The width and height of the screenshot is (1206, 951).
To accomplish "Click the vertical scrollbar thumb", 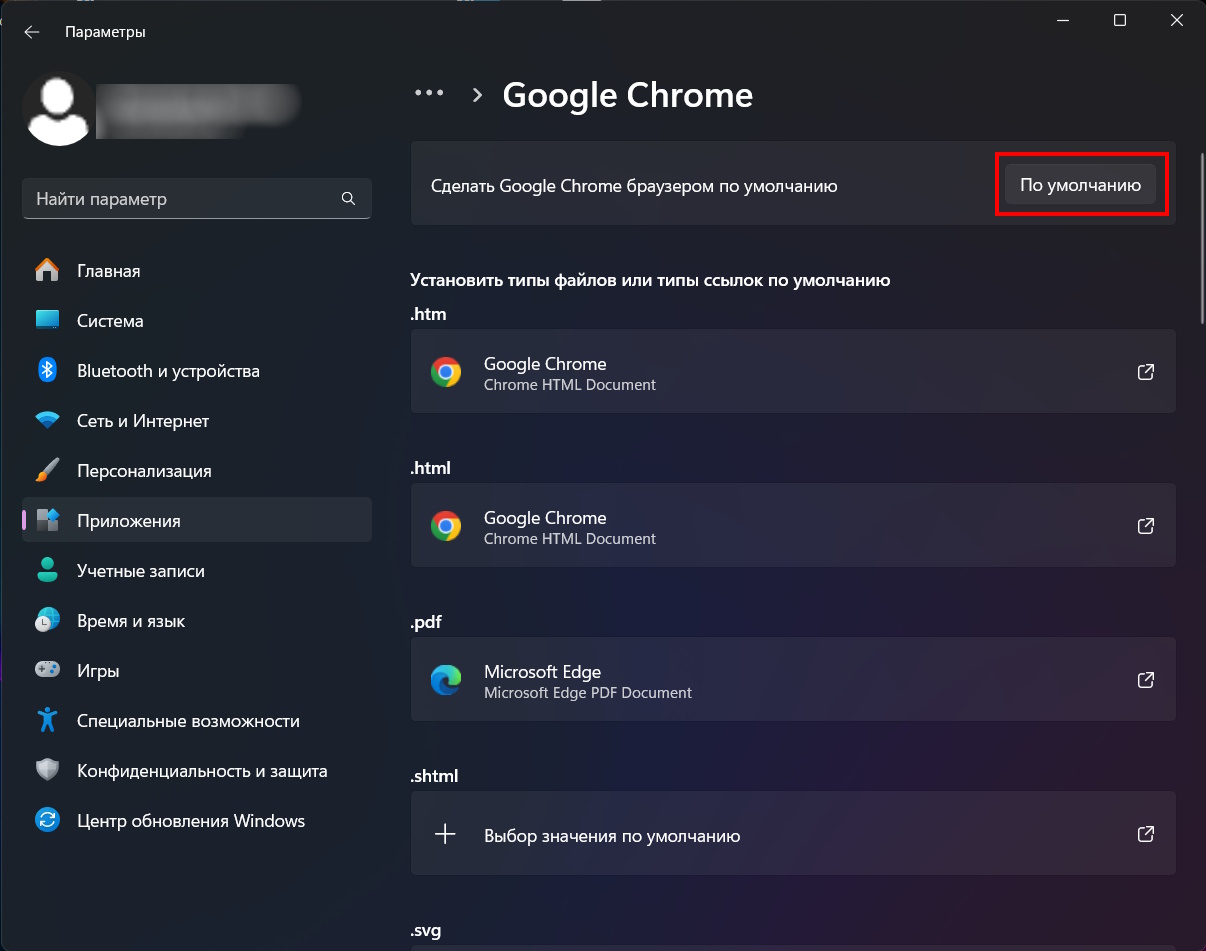I will tap(1202, 238).
